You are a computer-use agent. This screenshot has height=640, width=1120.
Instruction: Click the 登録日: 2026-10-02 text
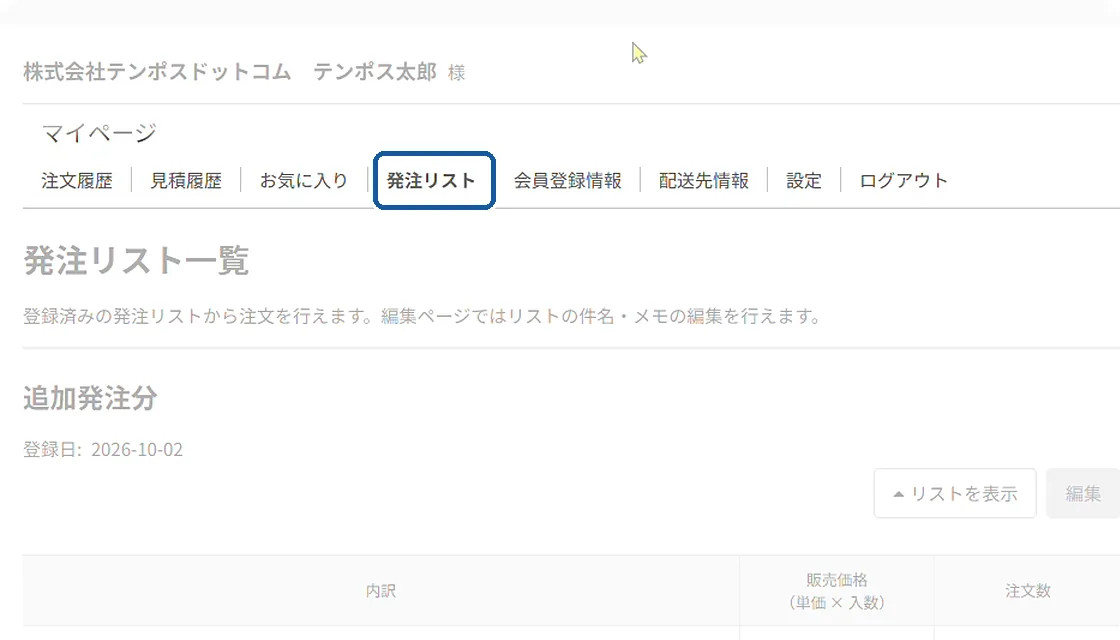point(103,449)
